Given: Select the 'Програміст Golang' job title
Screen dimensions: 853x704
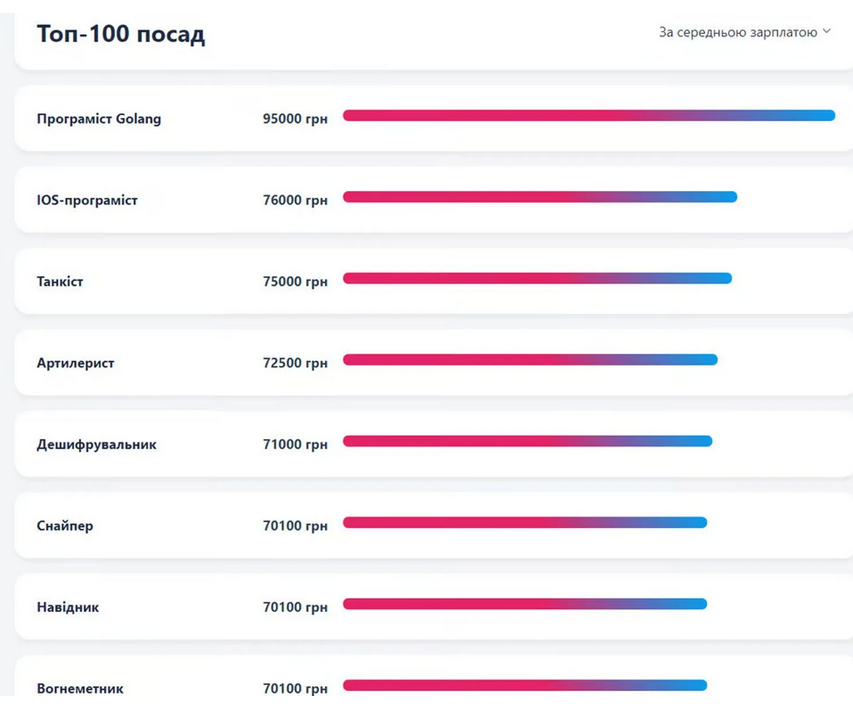Looking at the screenshot, I should [x=99, y=119].
